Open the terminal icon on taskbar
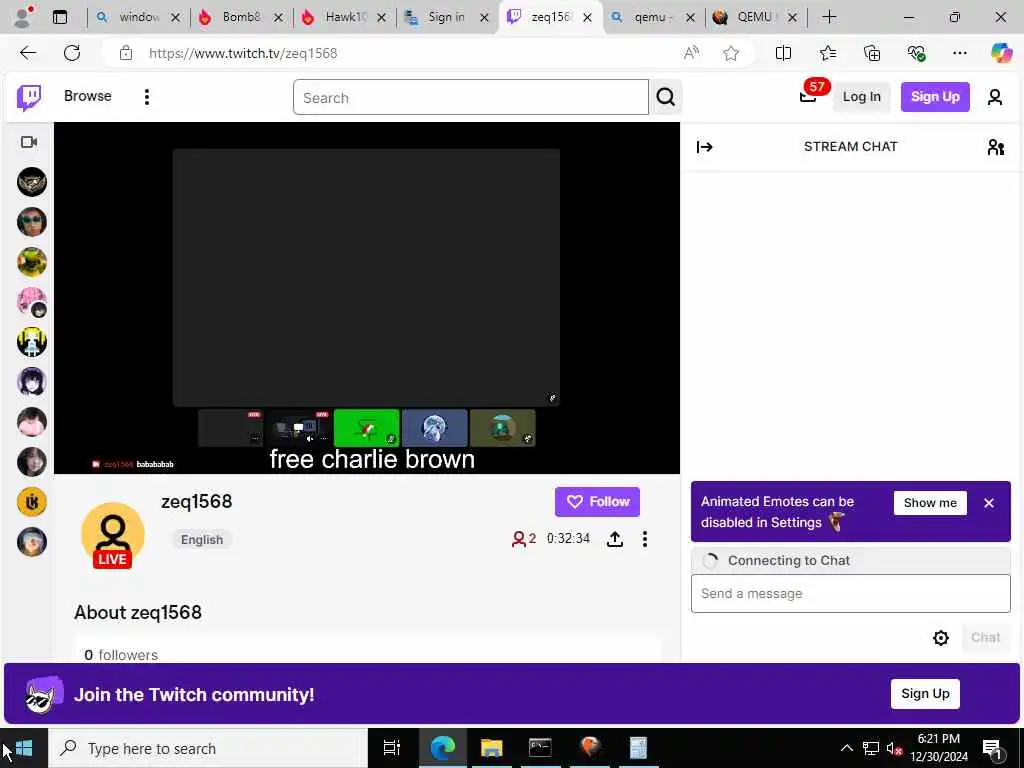 [540, 748]
